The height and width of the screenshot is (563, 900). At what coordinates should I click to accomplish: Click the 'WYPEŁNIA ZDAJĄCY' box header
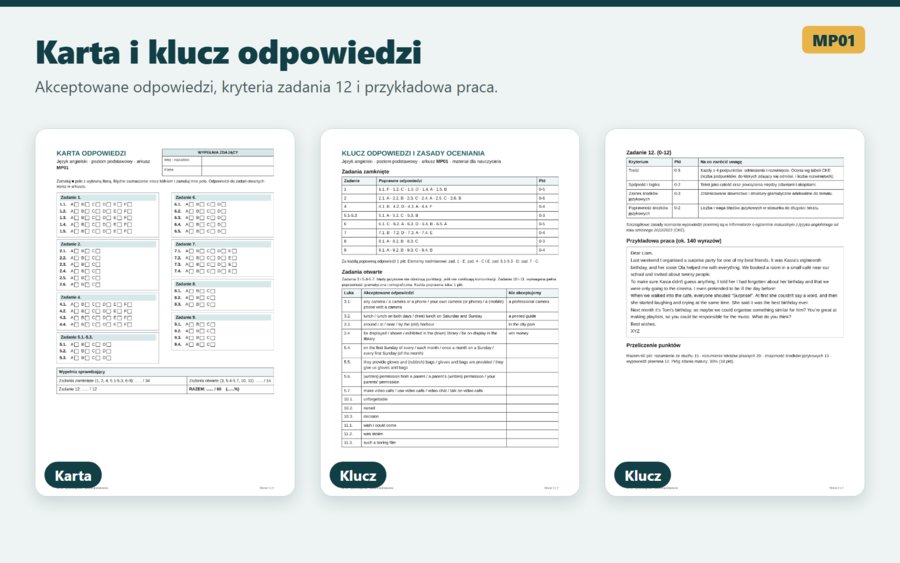(x=218, y=153)
